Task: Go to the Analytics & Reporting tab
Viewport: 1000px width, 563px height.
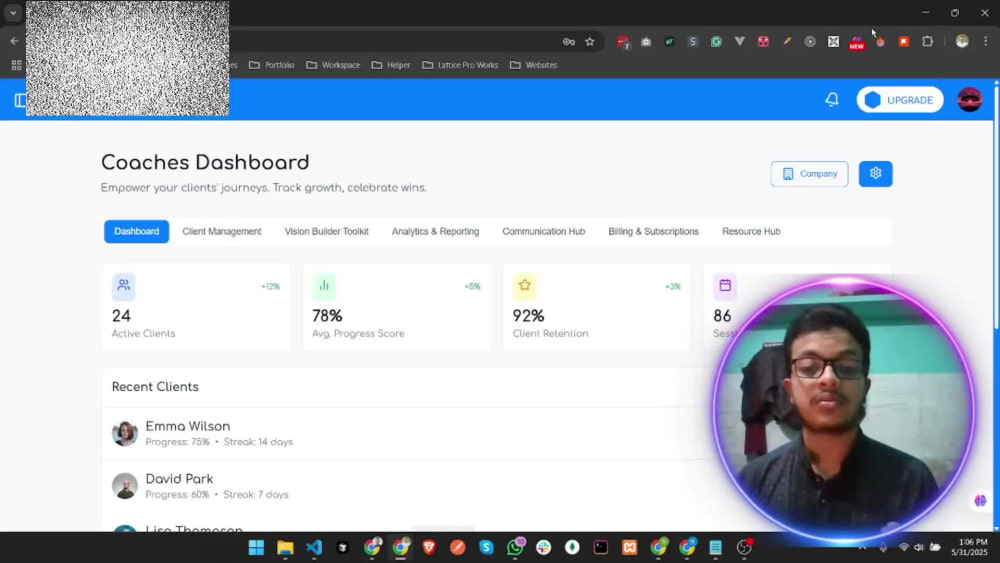Action: coord(436,231)
